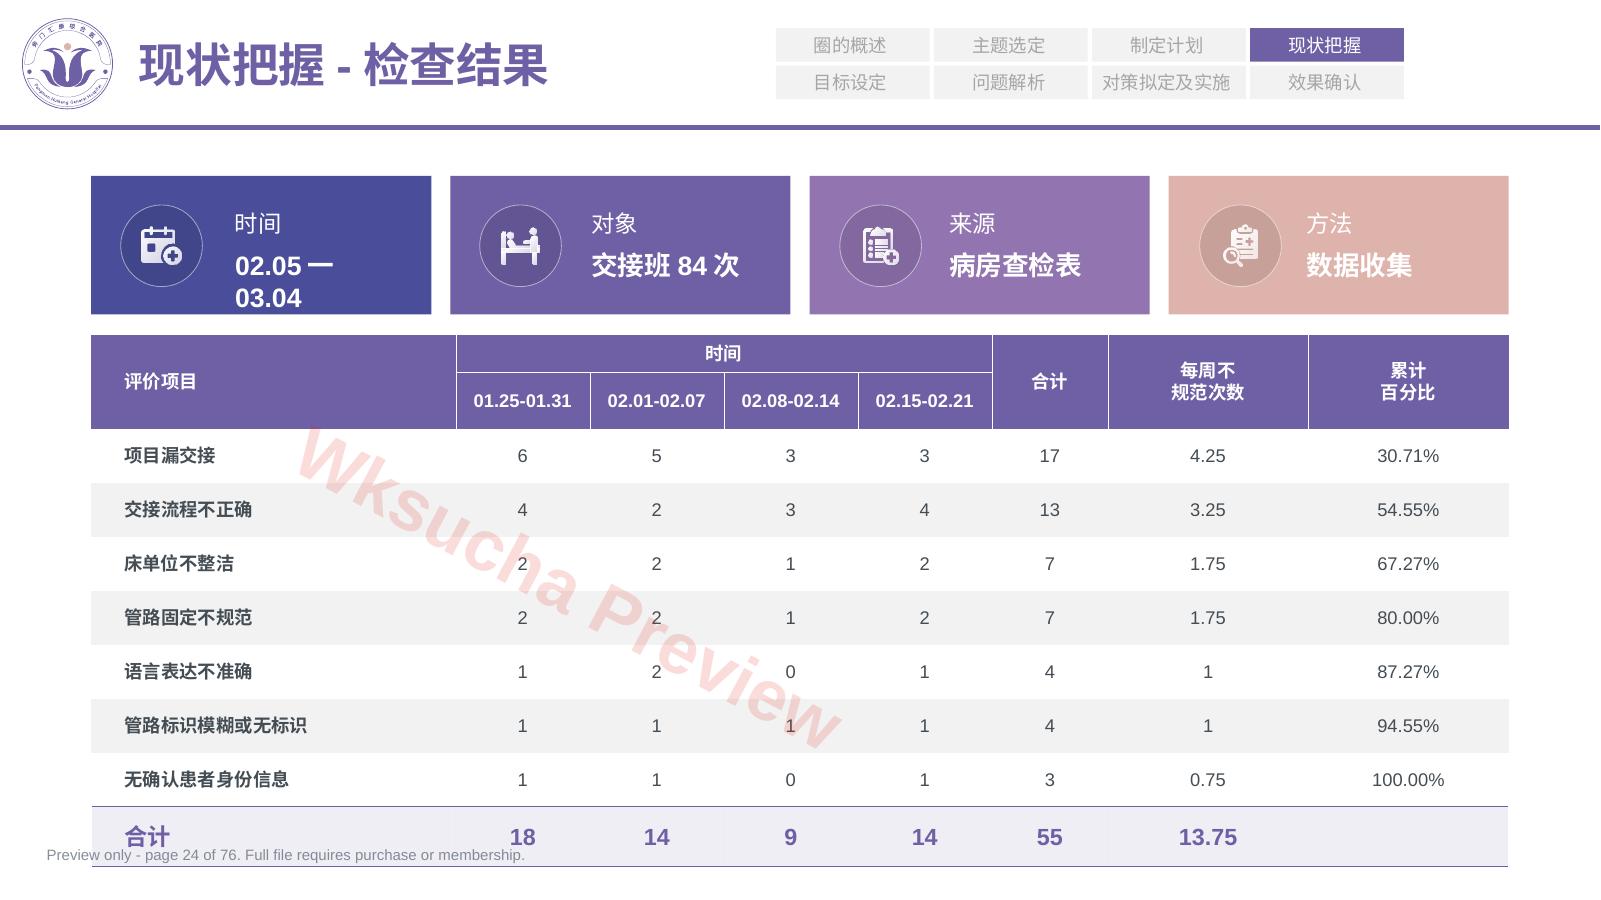Image resolution: width=1601 pixels, height=900 pixels.
Task: Click the preview notice text at bottom
Action: tap(285, 855)
